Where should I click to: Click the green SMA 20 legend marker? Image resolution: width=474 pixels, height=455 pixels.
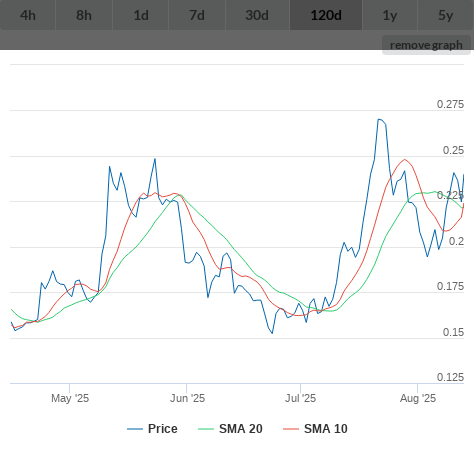pos(206,429)
